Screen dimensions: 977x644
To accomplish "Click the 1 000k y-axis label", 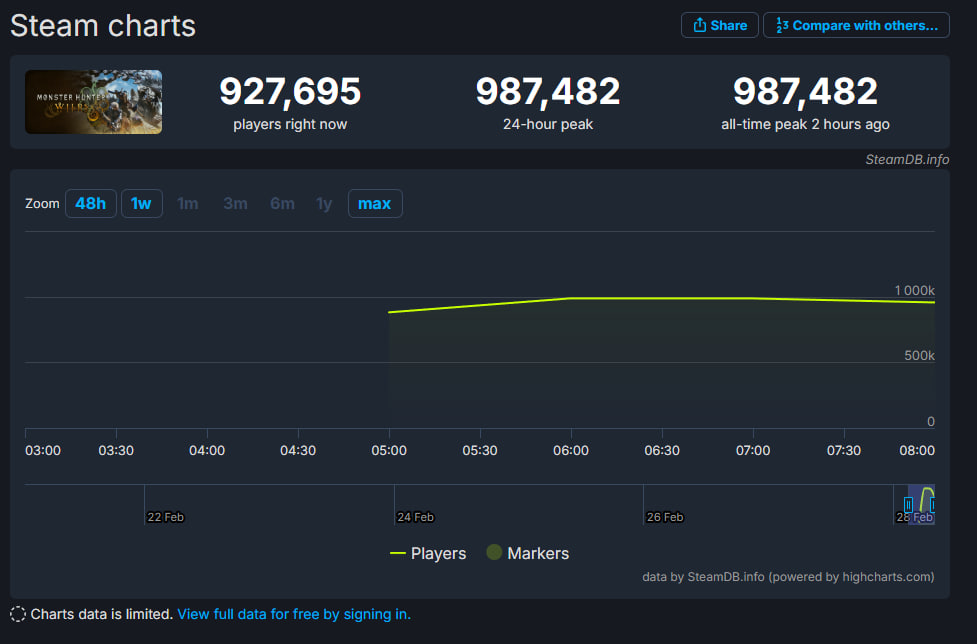I will (914, 290).
